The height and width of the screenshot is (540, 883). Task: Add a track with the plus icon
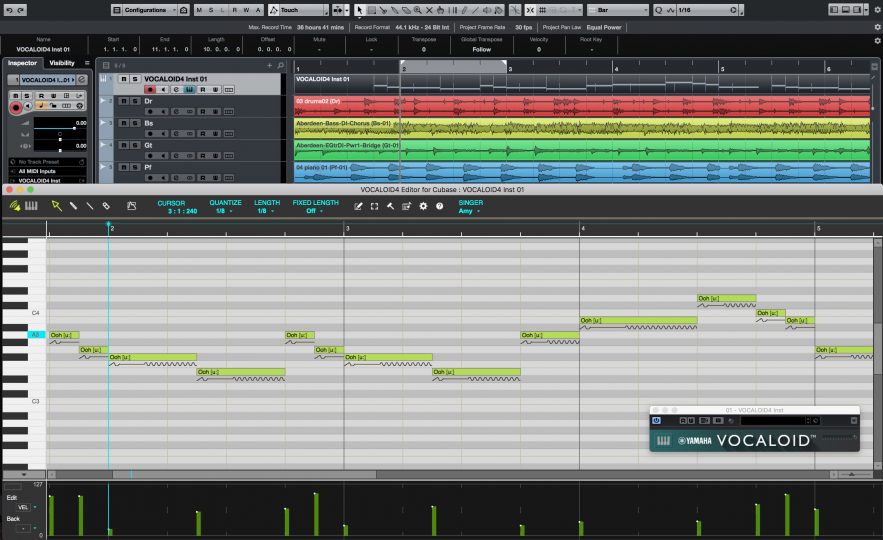click(x=269, y=66)
